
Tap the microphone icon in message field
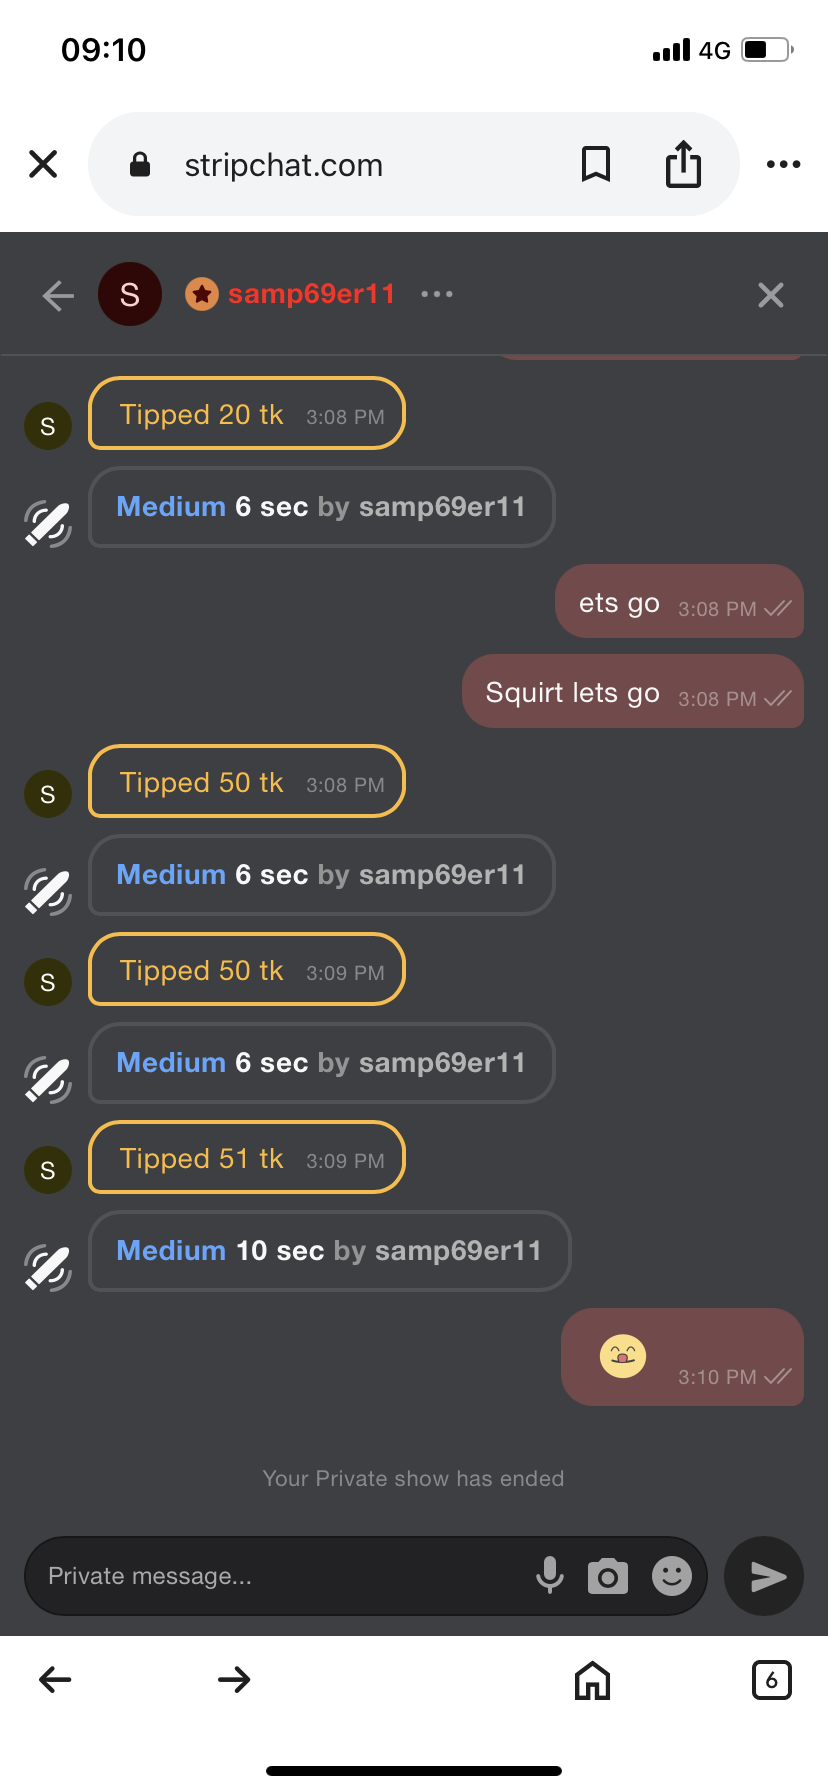point(549,1575)
